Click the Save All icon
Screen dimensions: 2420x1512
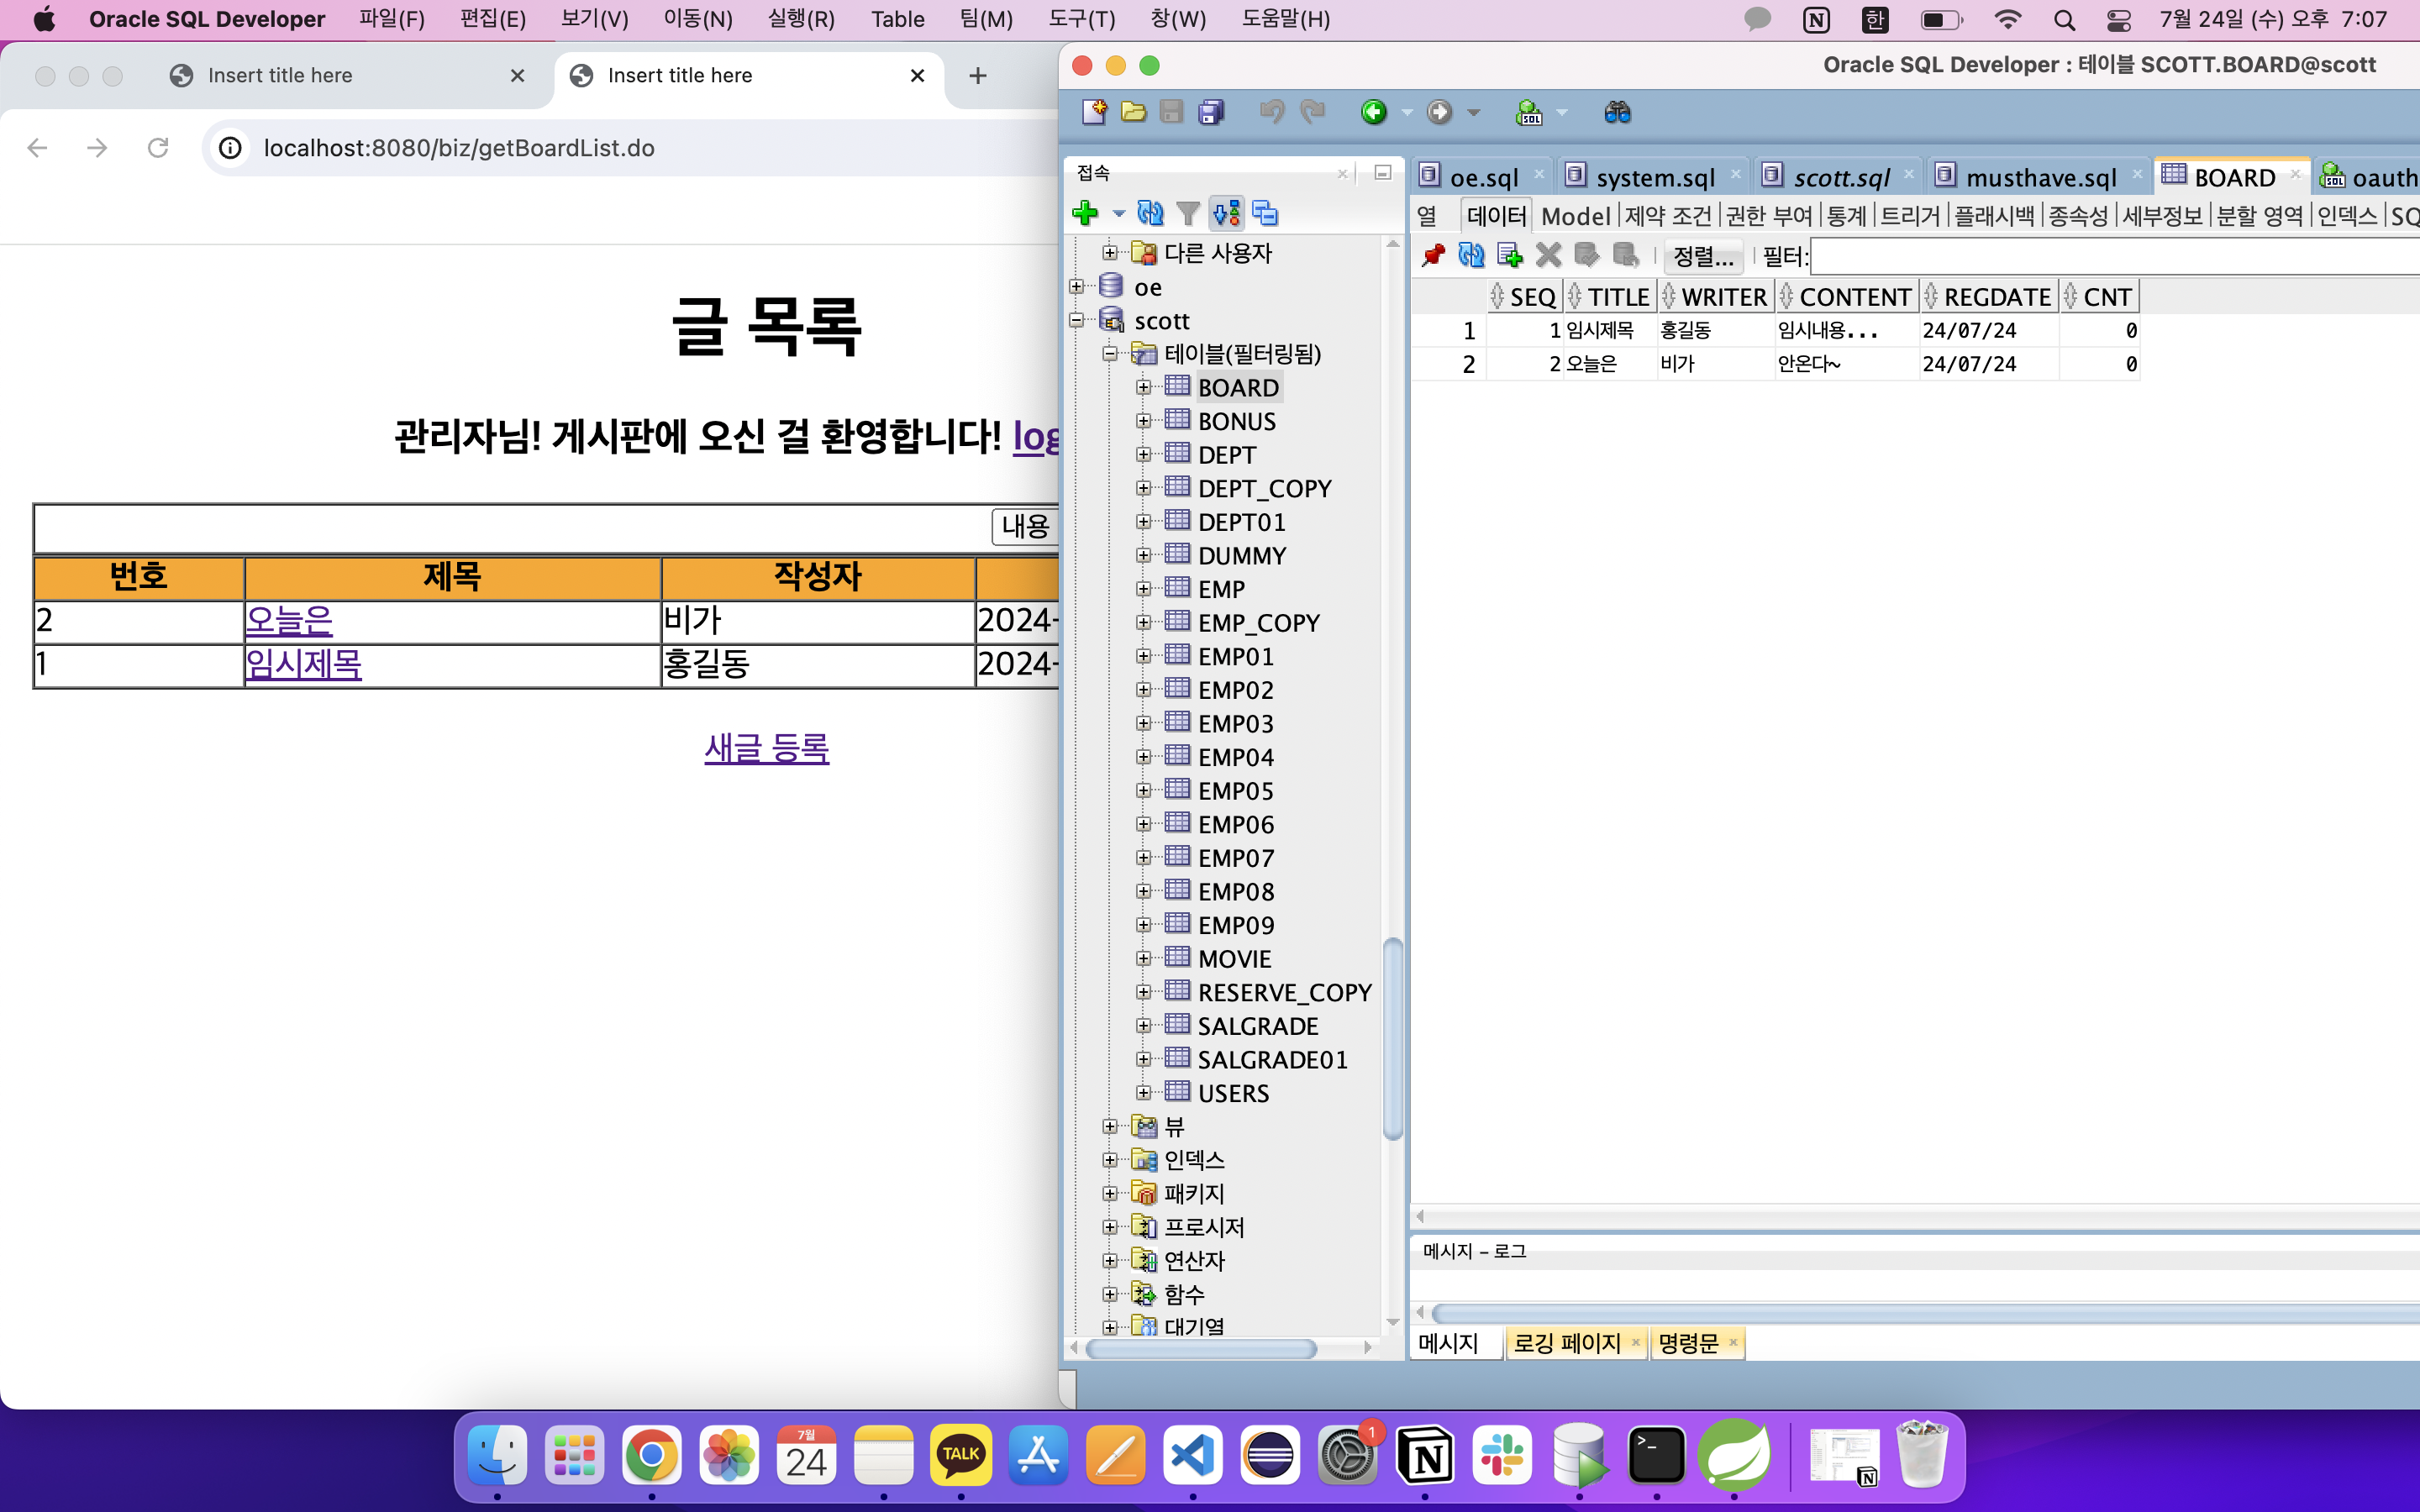click(1211, 112)
